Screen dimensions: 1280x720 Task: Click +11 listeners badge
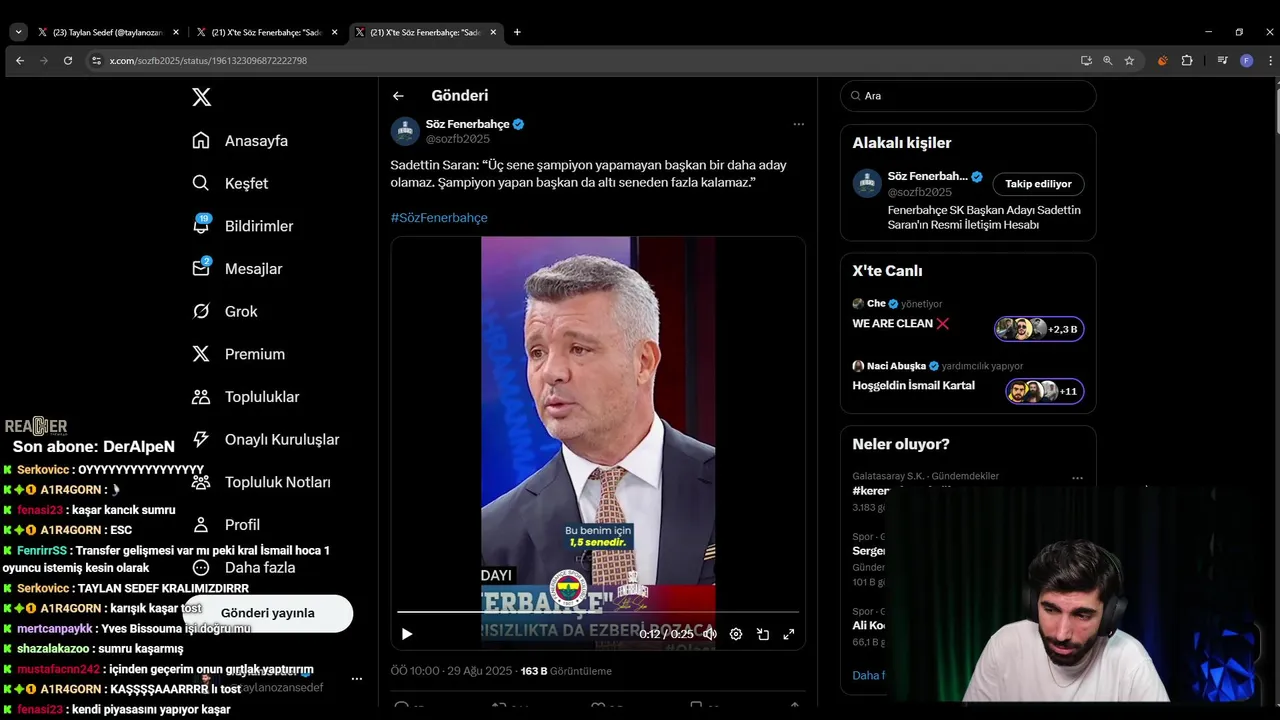pyautogui.click(x=1044, y=391)
